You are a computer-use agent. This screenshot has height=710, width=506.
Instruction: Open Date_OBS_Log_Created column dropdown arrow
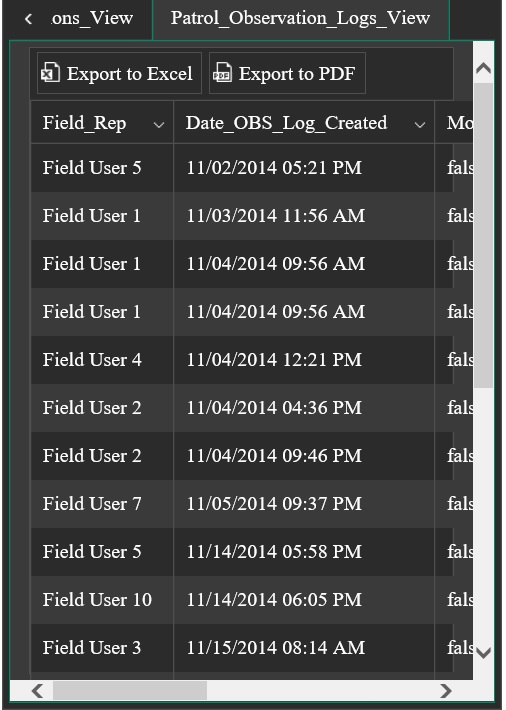click(x=420, y=125)
